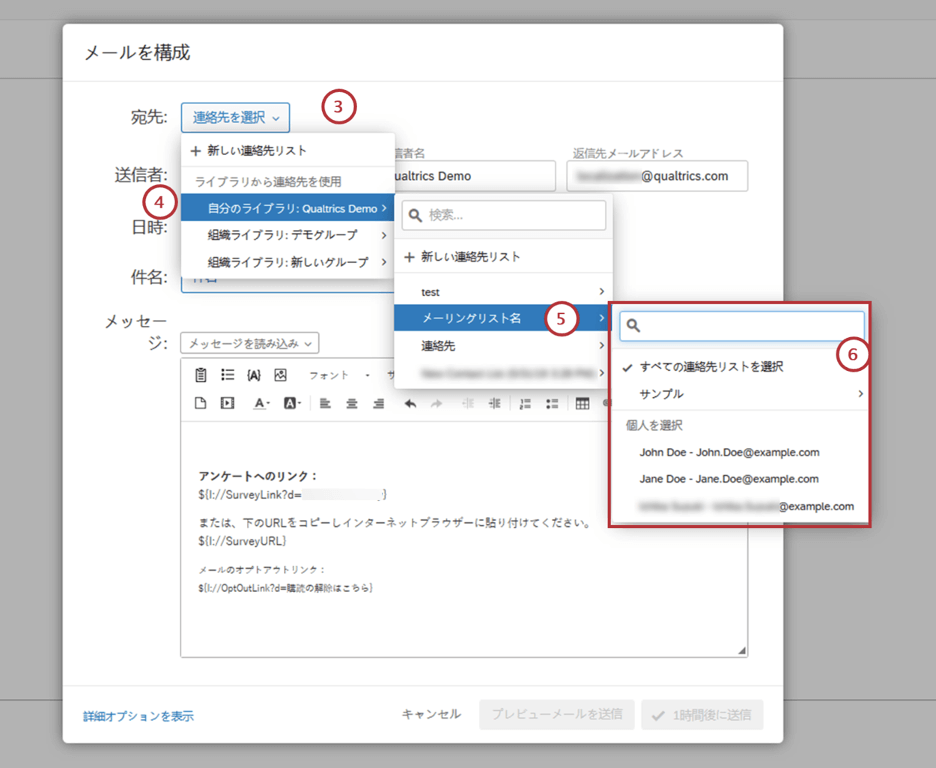
Task: Expand the サンプル submenu
Action: (x=739, y=394)
